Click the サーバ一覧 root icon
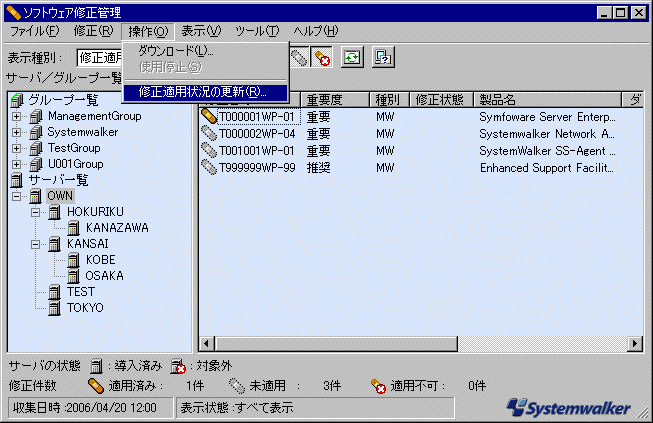 point(17,180)
